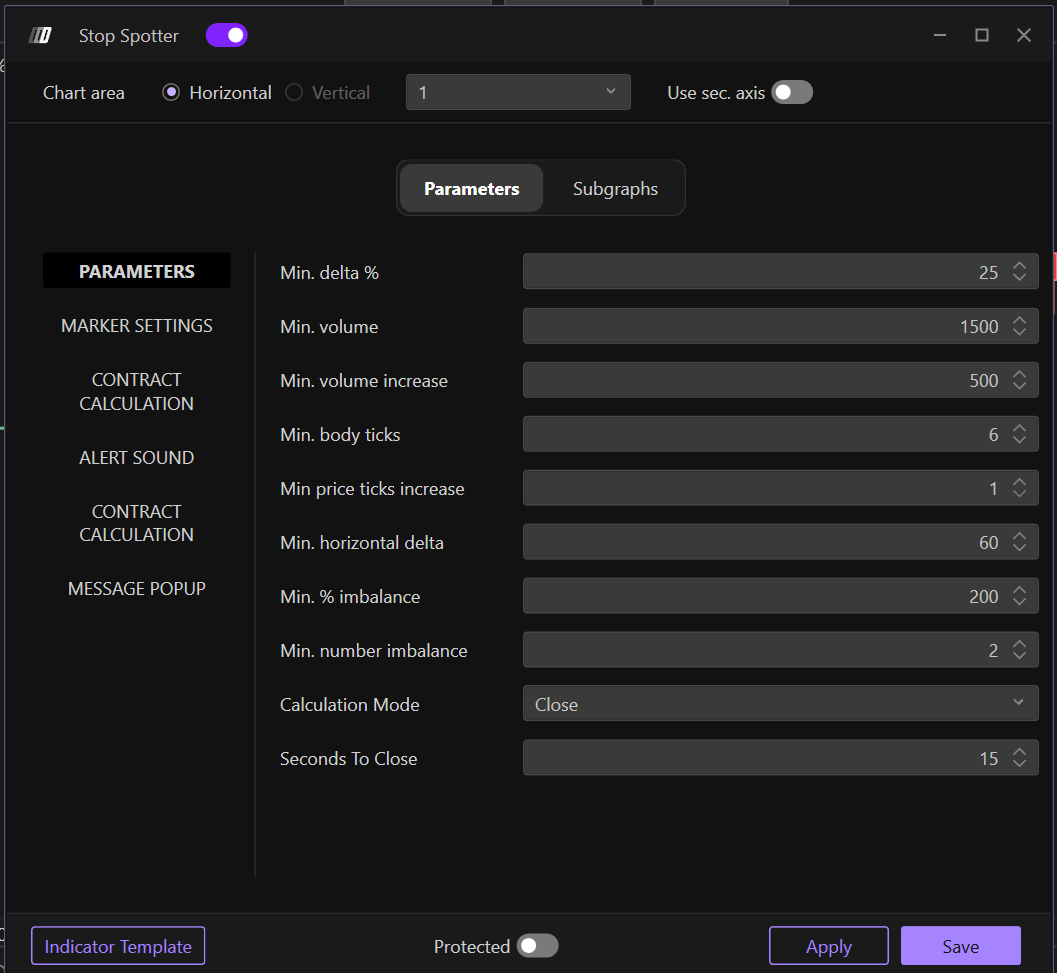Enable the Use sec. axis switch
This screenshot has width=1057, height=973.
pos(791,93)
